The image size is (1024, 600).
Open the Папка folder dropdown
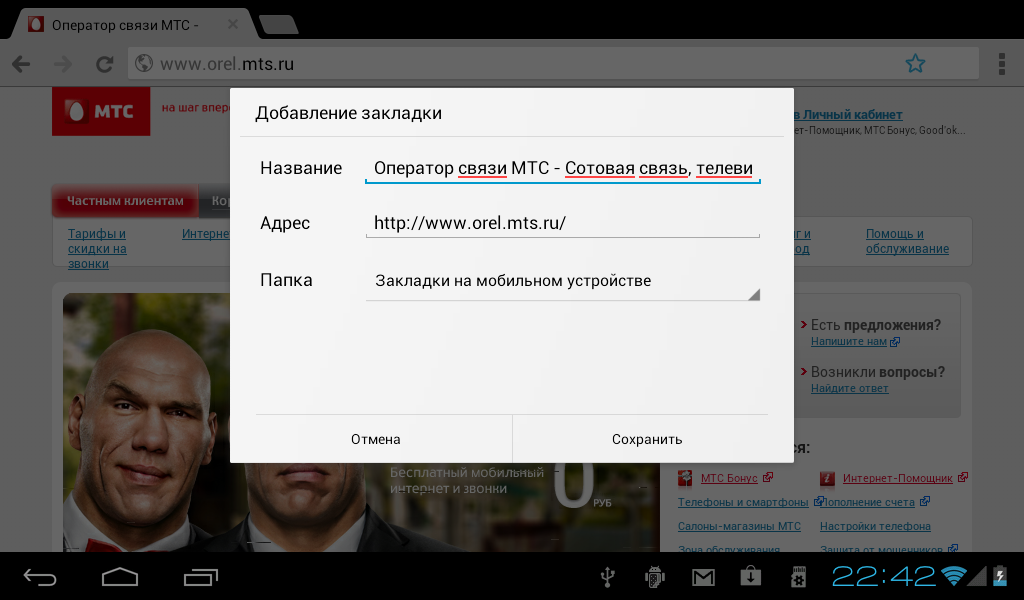pyautogui.click(x=563, y=281)
